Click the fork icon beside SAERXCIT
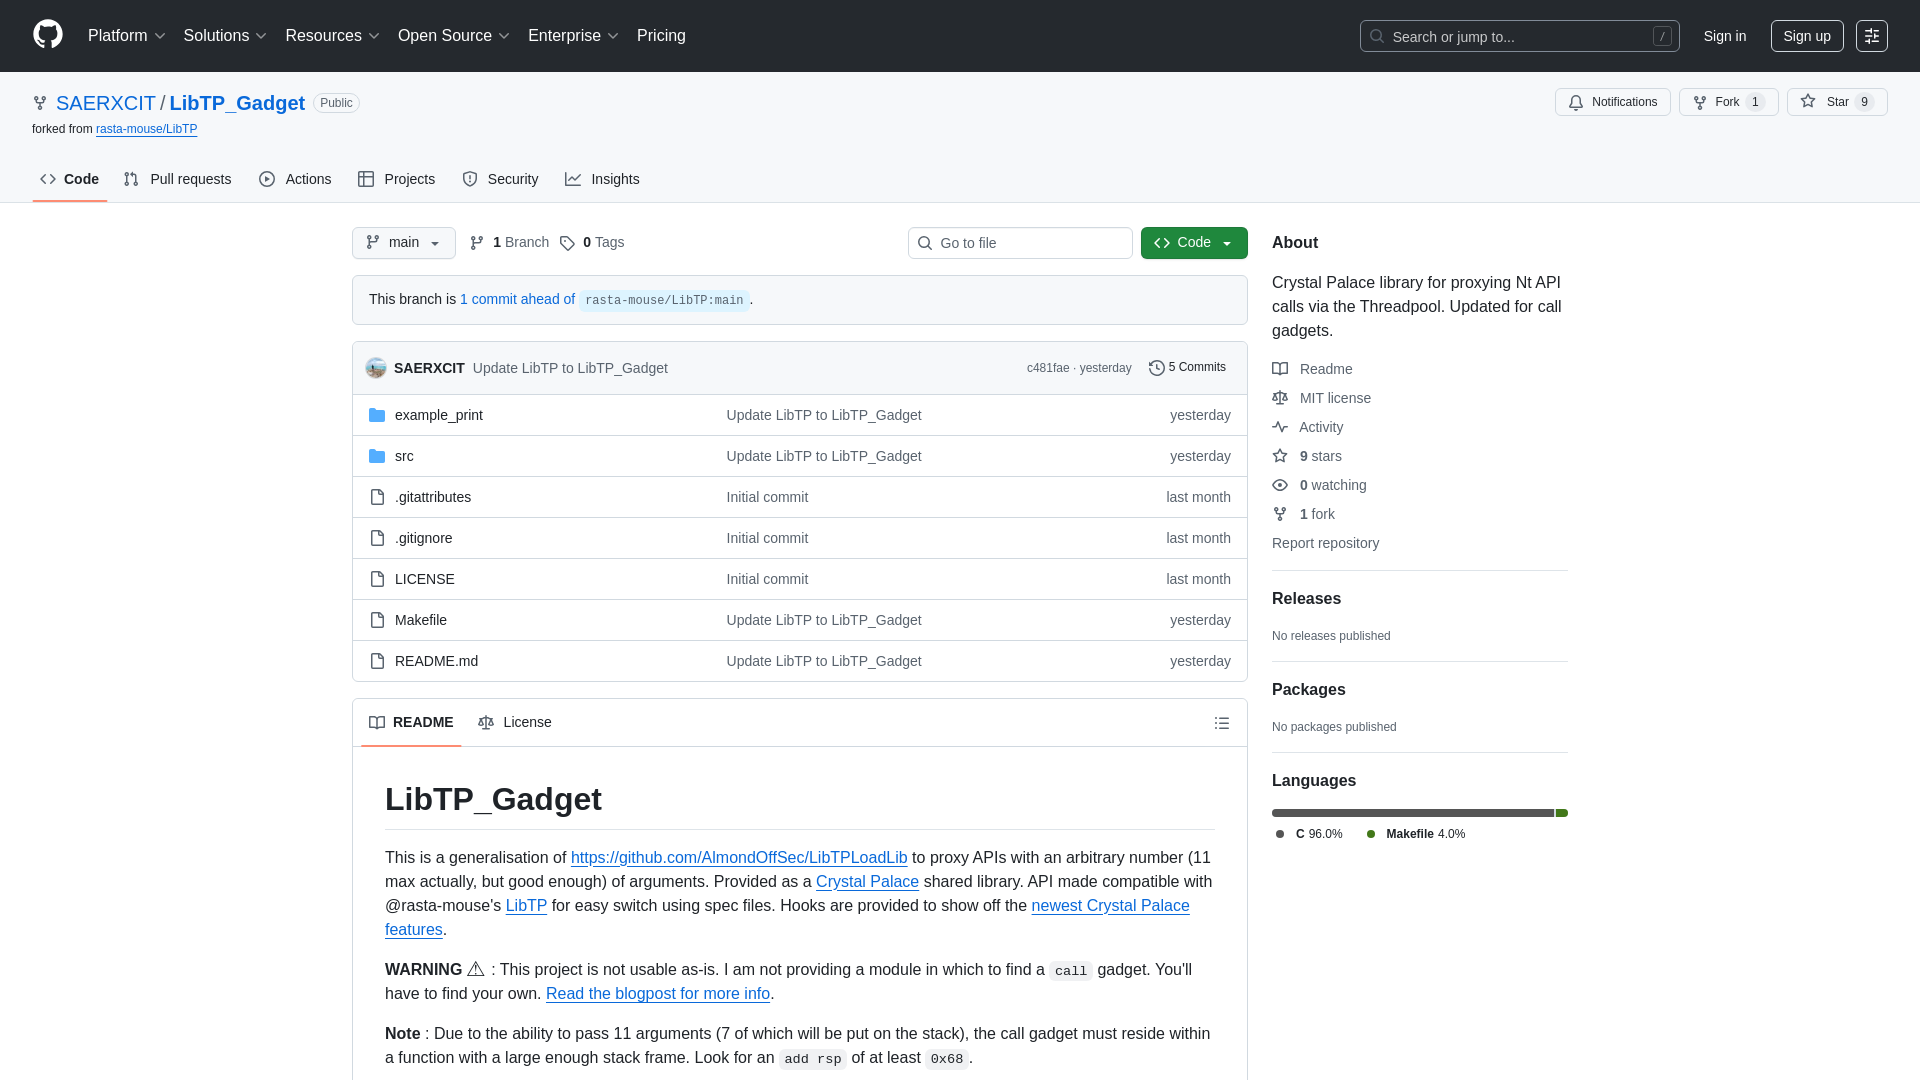The image size is (1920, 1080). [40, 103]
